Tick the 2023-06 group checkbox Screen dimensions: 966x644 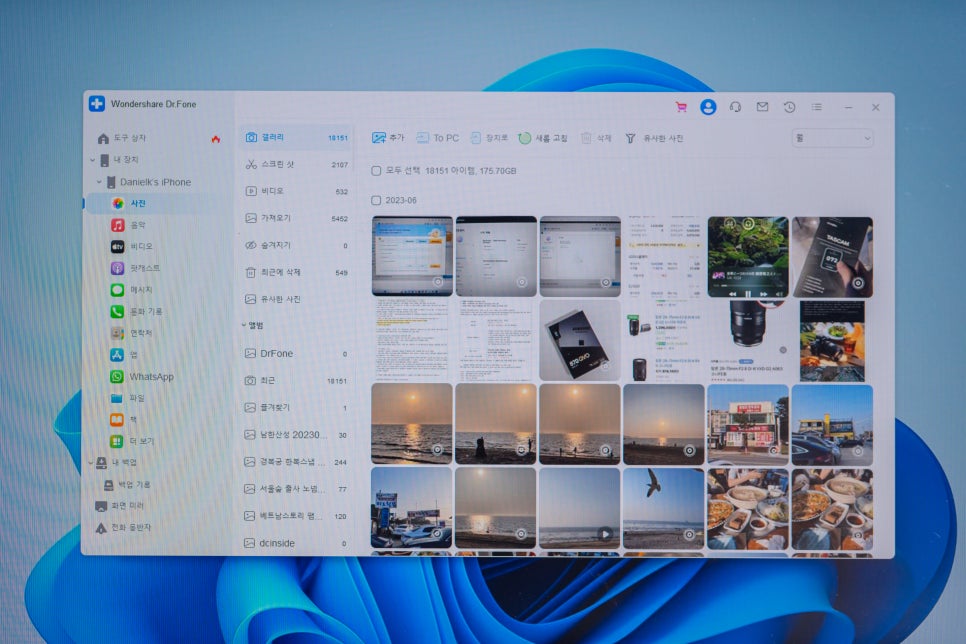tap(376, 200)
